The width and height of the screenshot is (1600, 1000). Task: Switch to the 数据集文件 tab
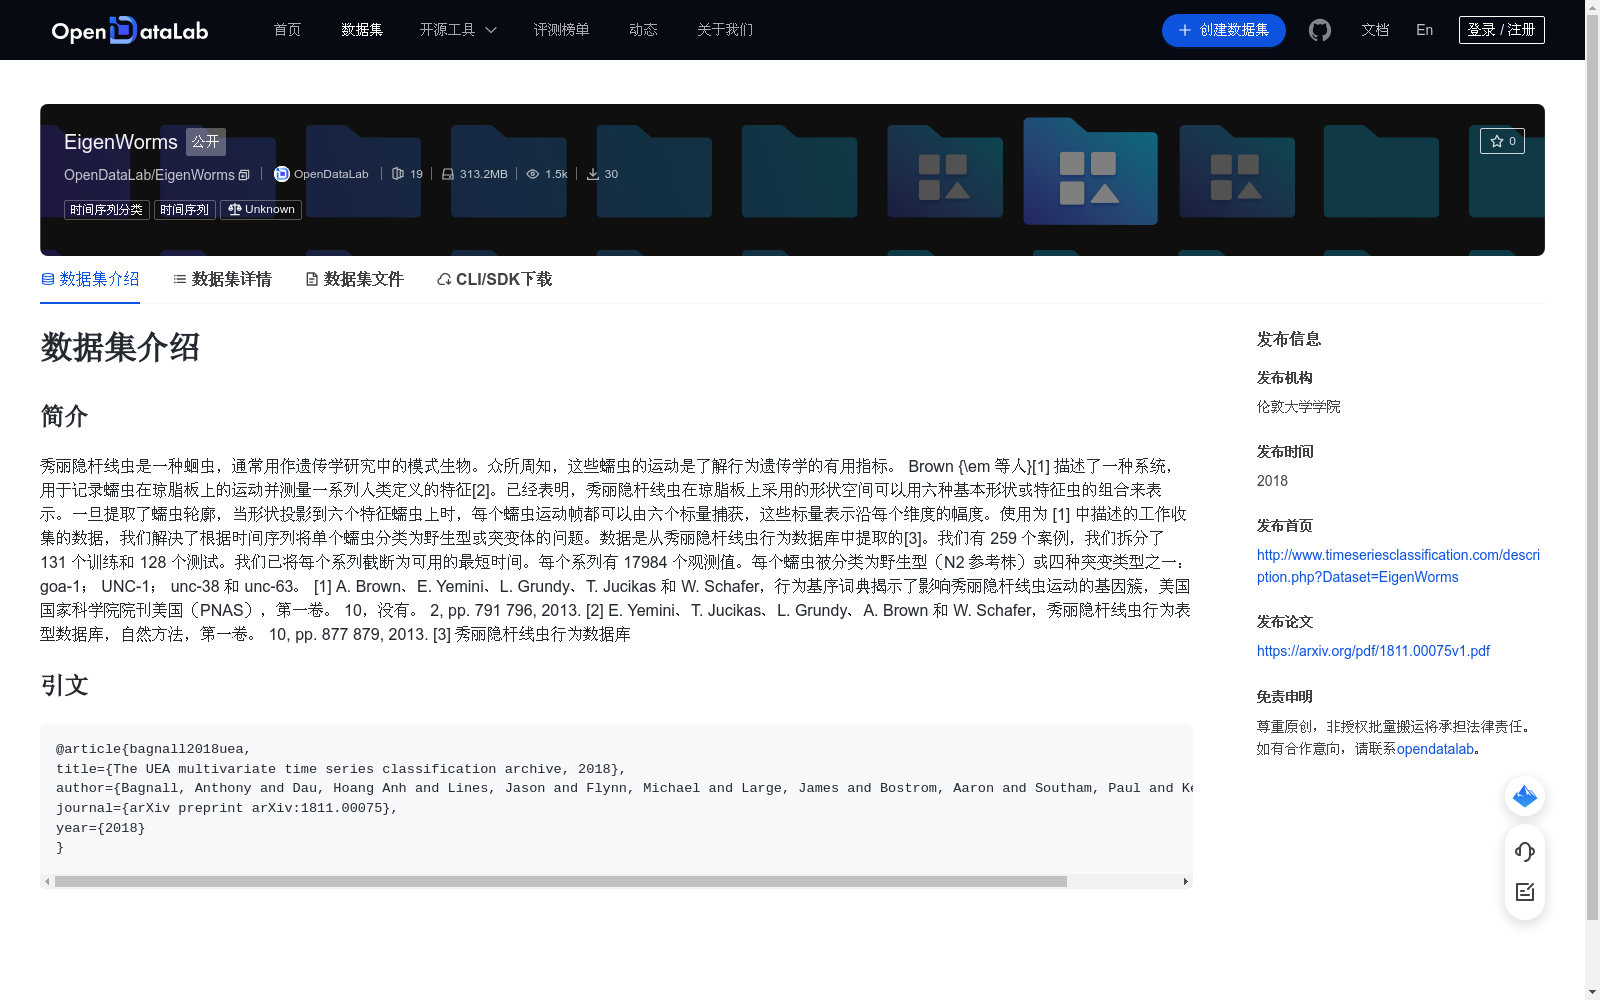[x=354, y=279]
